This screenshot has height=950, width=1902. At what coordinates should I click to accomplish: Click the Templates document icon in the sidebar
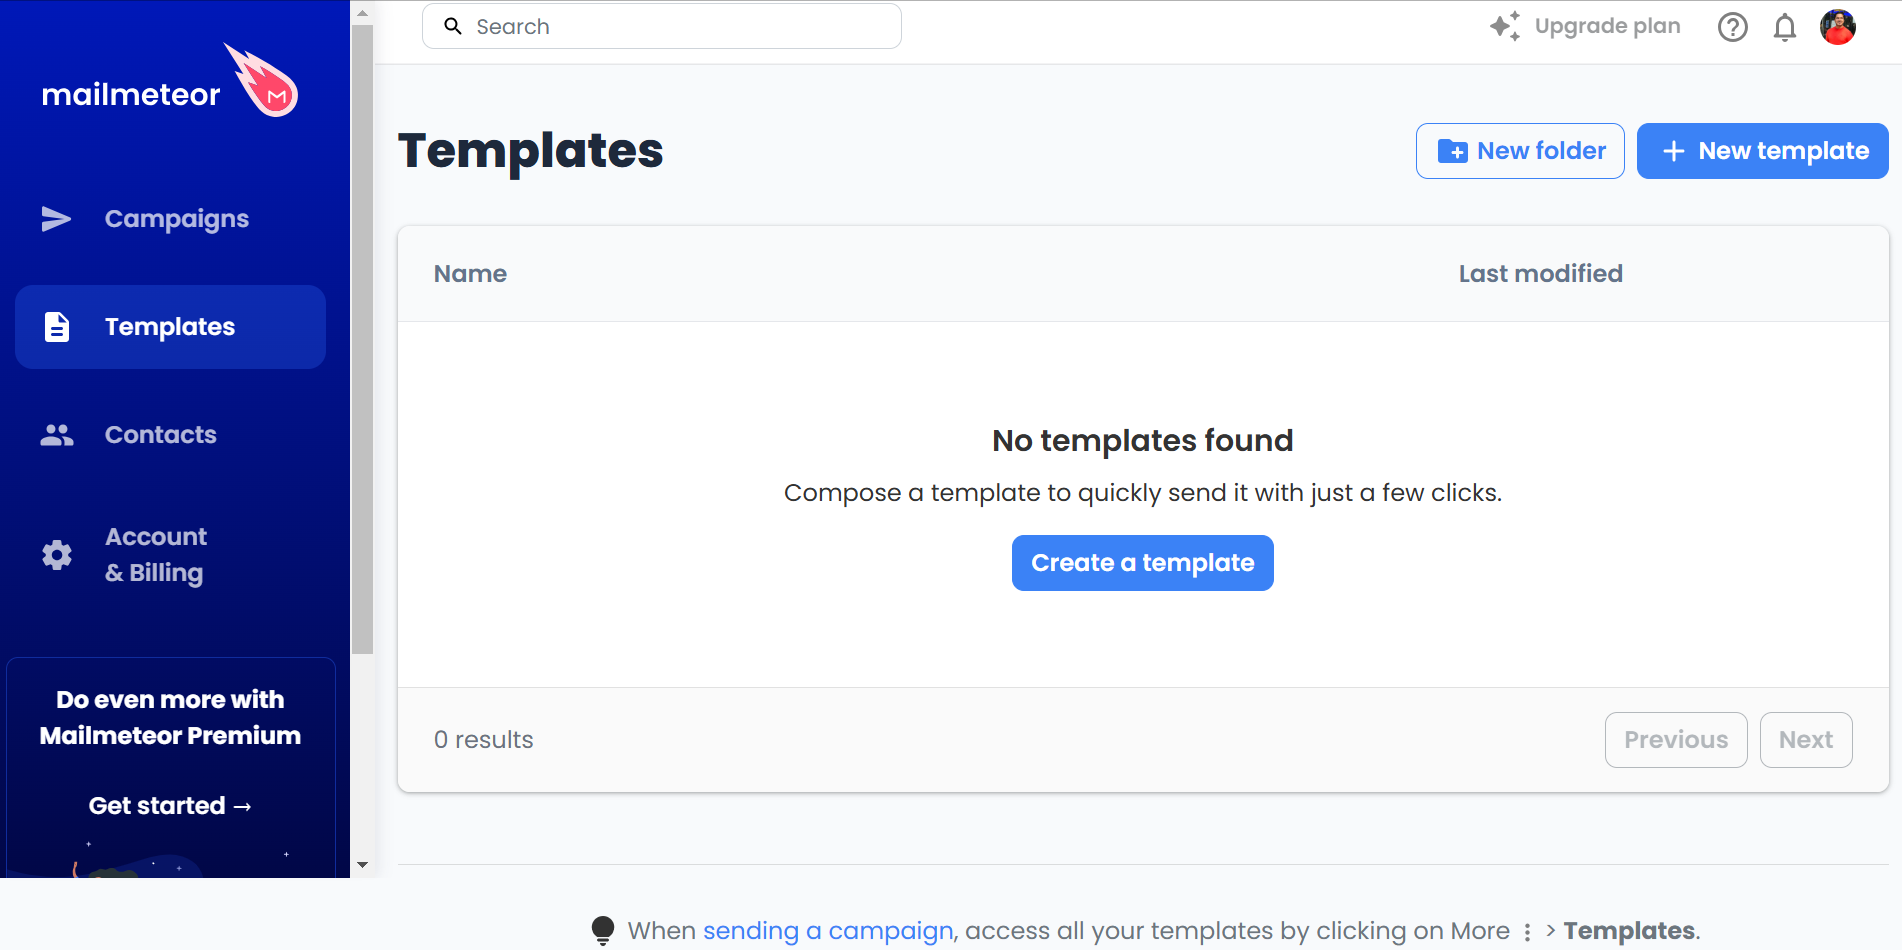pyautogui.click(x=57, y=327)
